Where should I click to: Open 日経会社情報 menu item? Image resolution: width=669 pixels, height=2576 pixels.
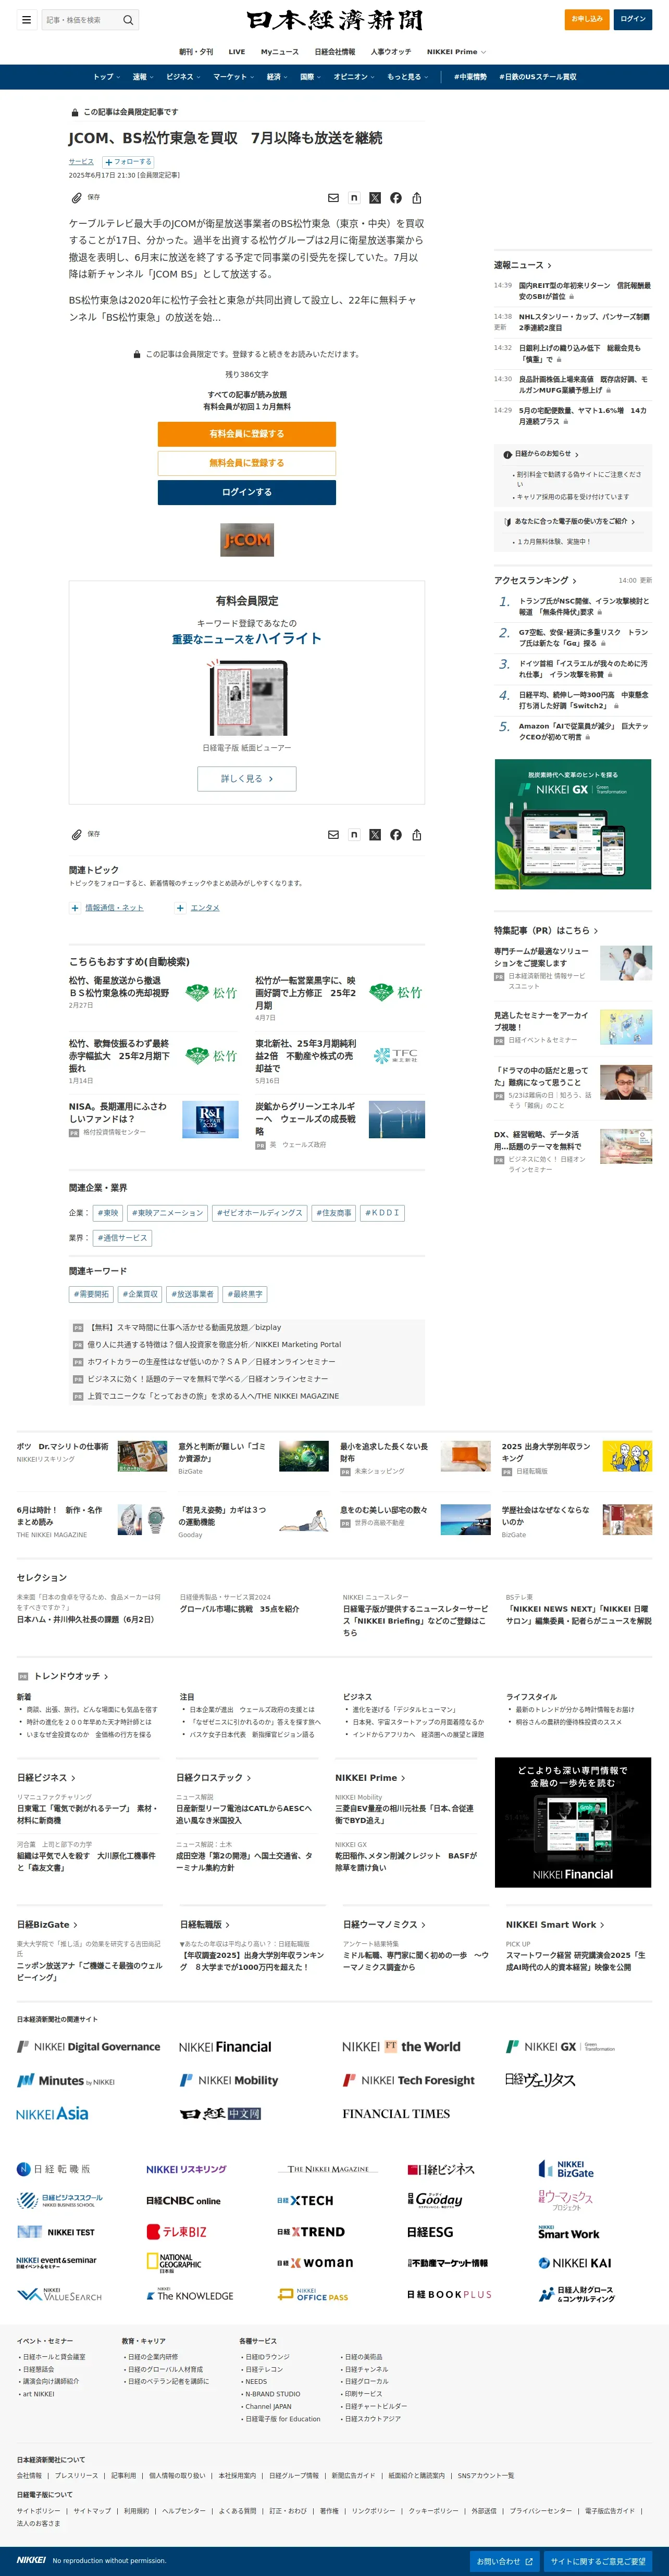click(x=334, y=52)
